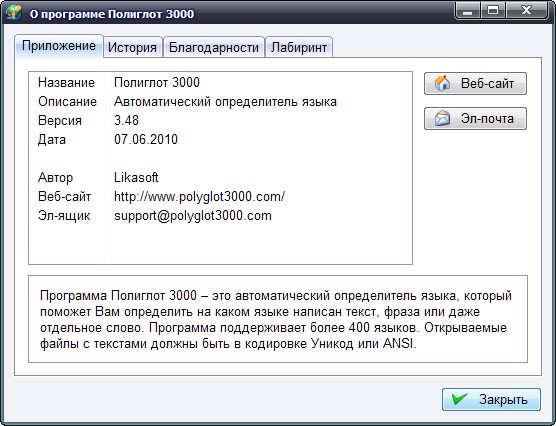Select the Описание label
The image size is (556, 426).
pos(67,102)
